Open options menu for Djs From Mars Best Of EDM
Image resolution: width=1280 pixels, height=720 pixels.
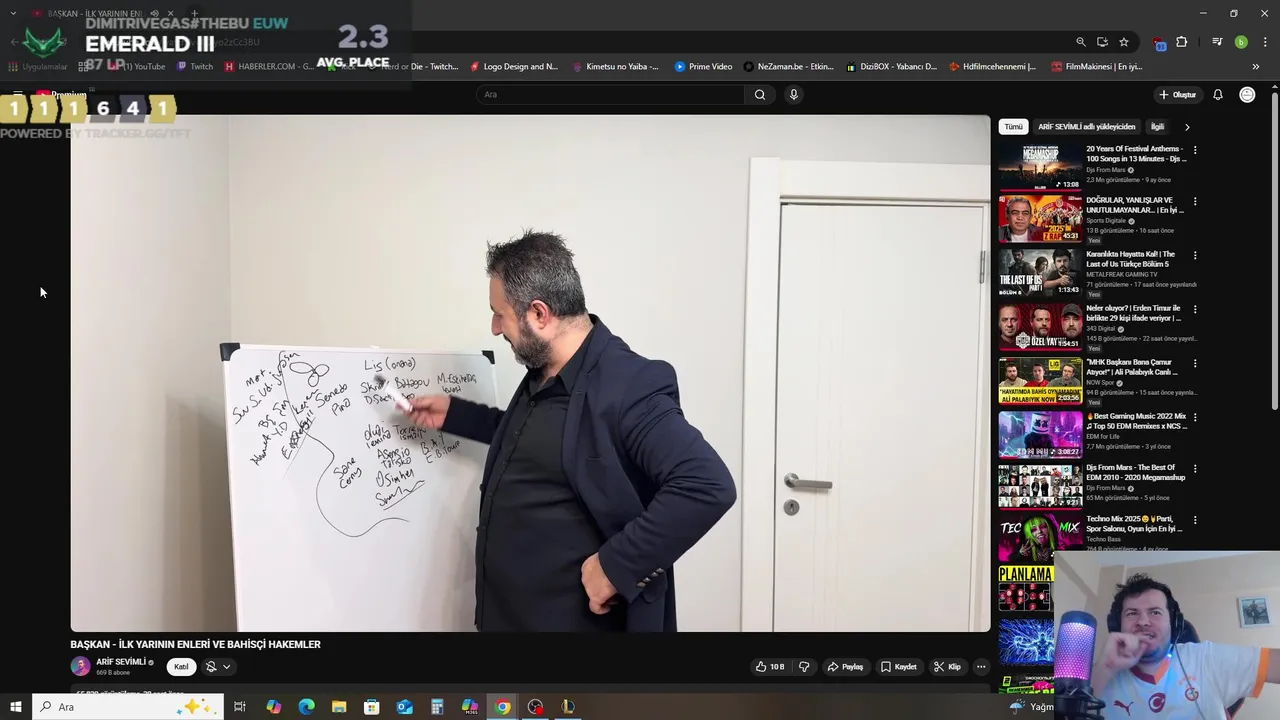pos(1195,468)
